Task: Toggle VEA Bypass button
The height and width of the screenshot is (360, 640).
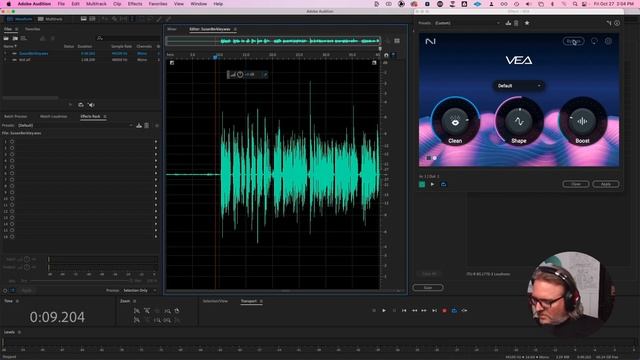Action: pos(573,41)
